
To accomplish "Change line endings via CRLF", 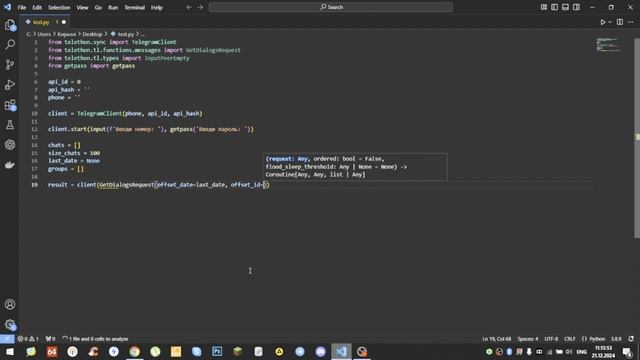I will click(x=570, y=339).
